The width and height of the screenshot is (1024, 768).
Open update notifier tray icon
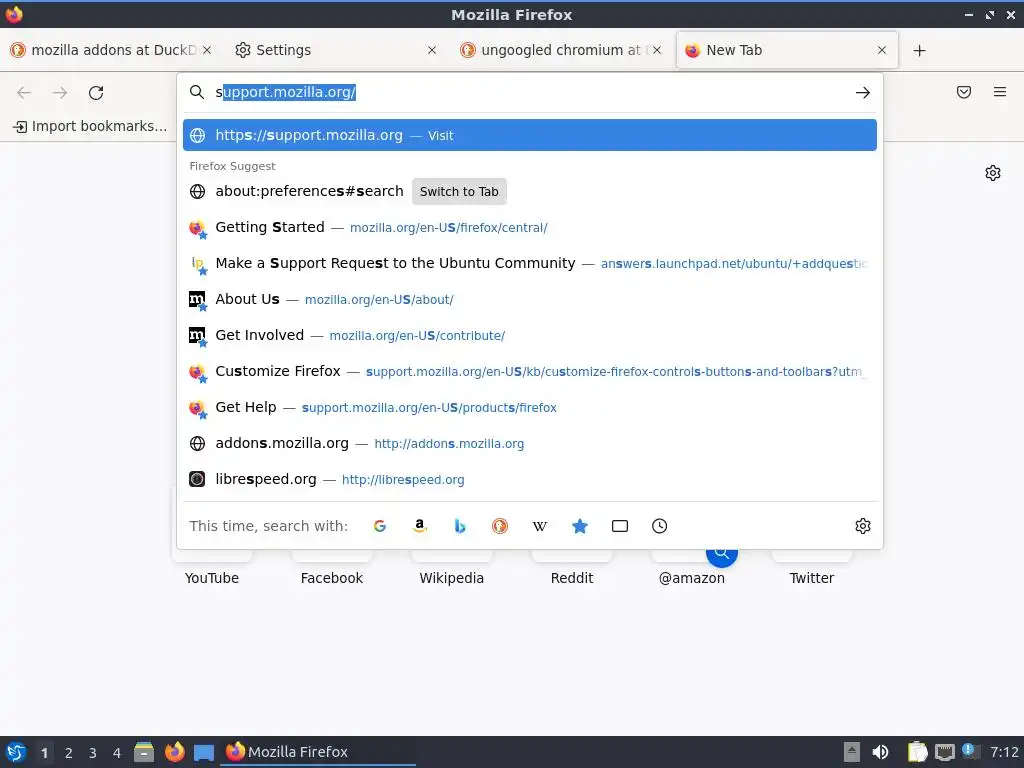(x=970, y=751)
